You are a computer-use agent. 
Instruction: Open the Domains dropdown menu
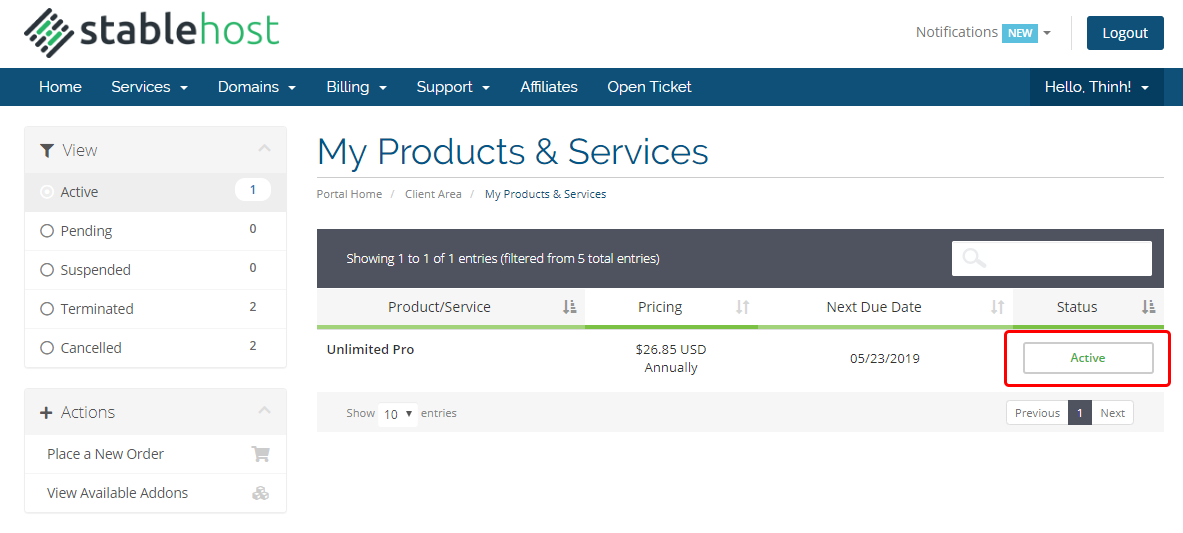(x=257, y=87)
